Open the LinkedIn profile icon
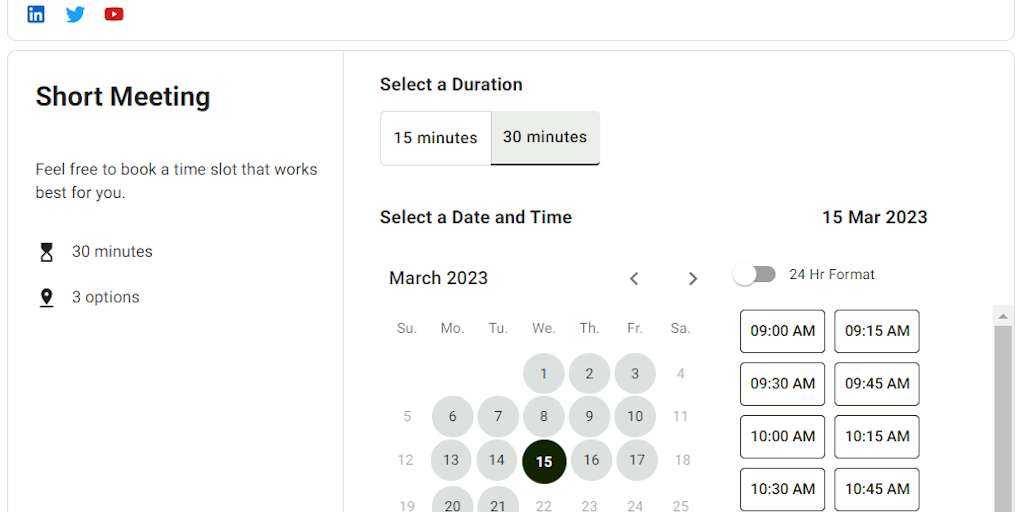 (36, 14)
